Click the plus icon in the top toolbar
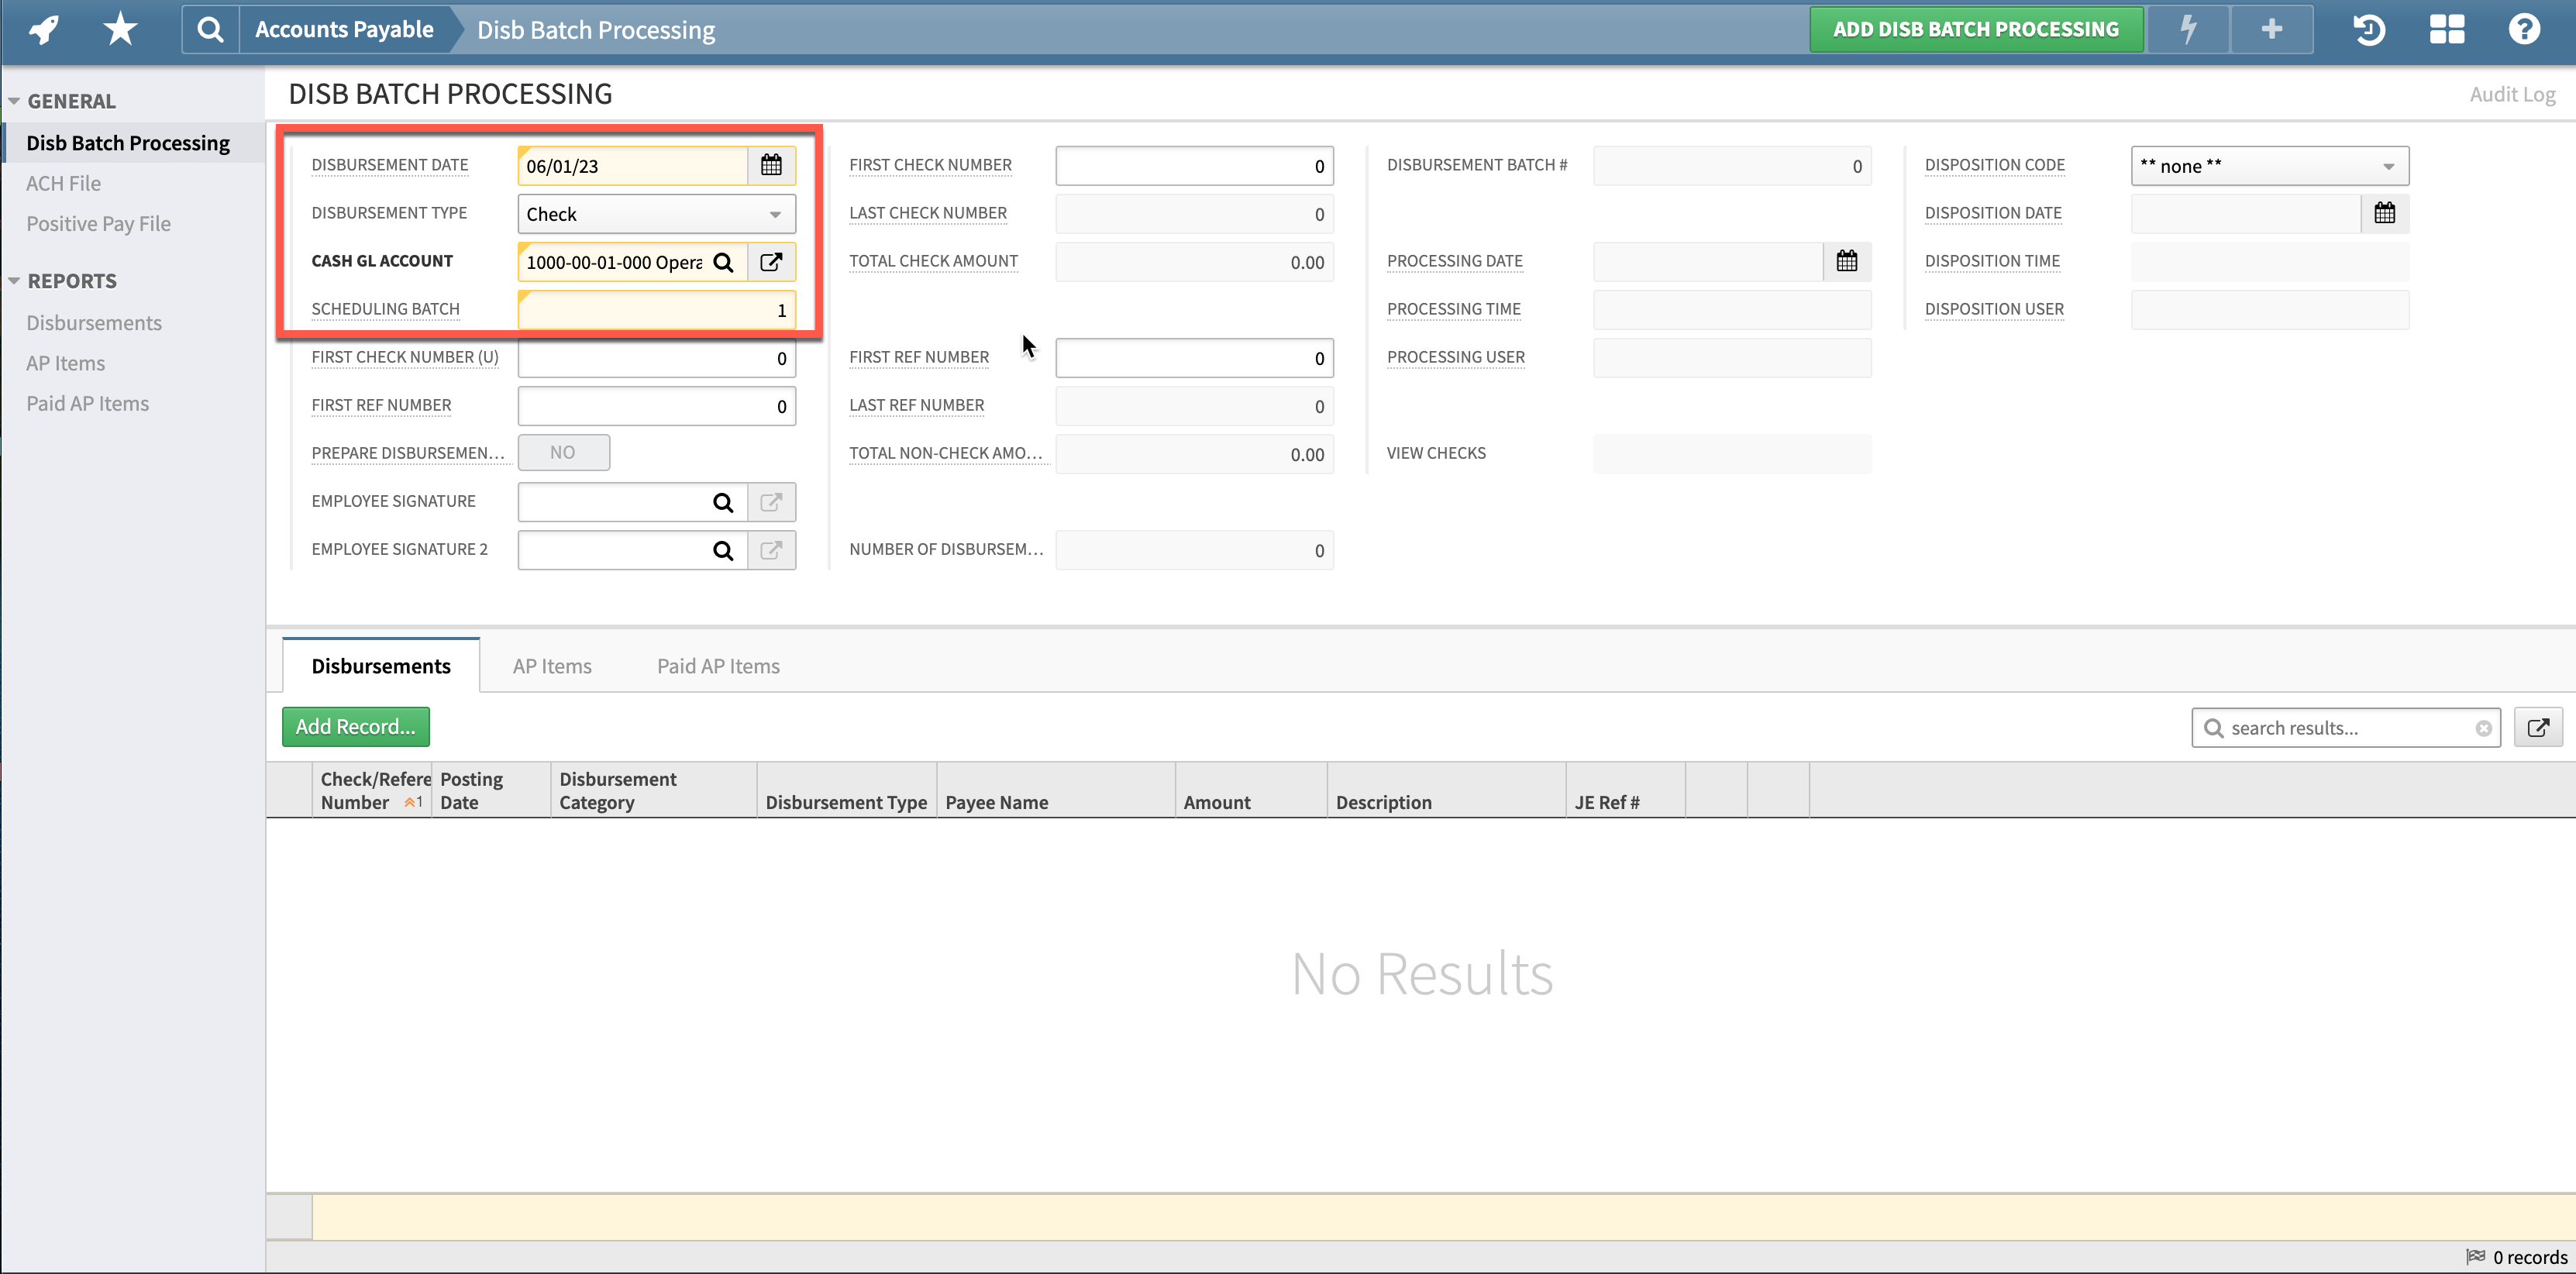2576x1274 pixels. 2271,29
